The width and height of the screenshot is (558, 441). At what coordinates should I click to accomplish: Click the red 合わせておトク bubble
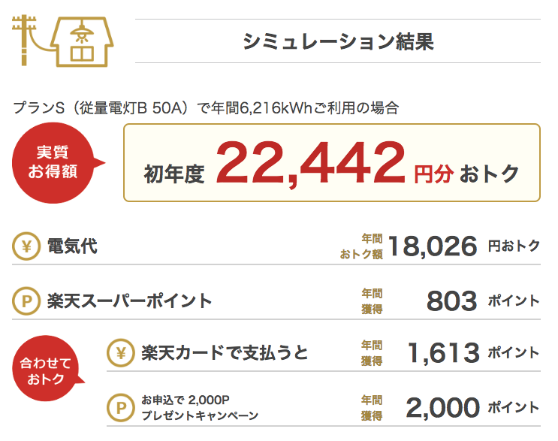point(48,368)
